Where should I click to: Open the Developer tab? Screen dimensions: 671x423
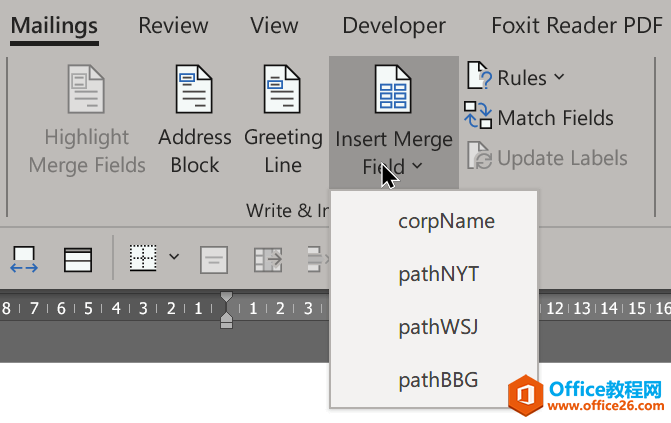coord(394,26)
